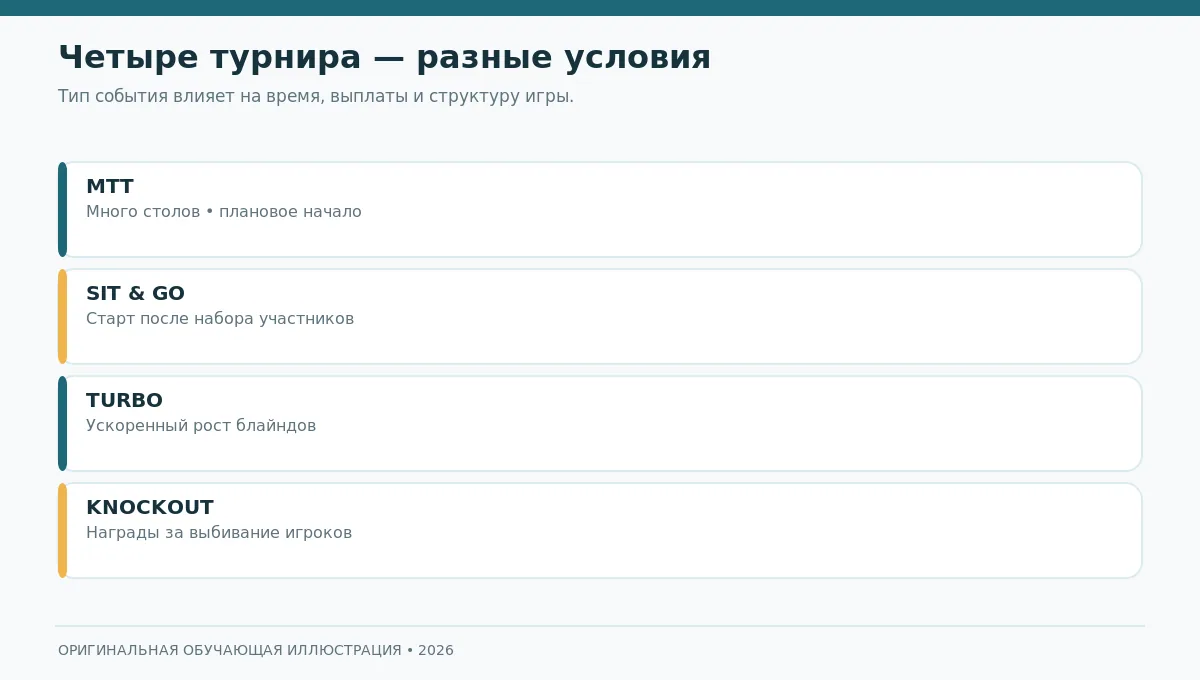Click "Награды за выбивание игроков" text
This screenshot has width=1200, height=680.
pyautogui.click(x=219, y=533)
